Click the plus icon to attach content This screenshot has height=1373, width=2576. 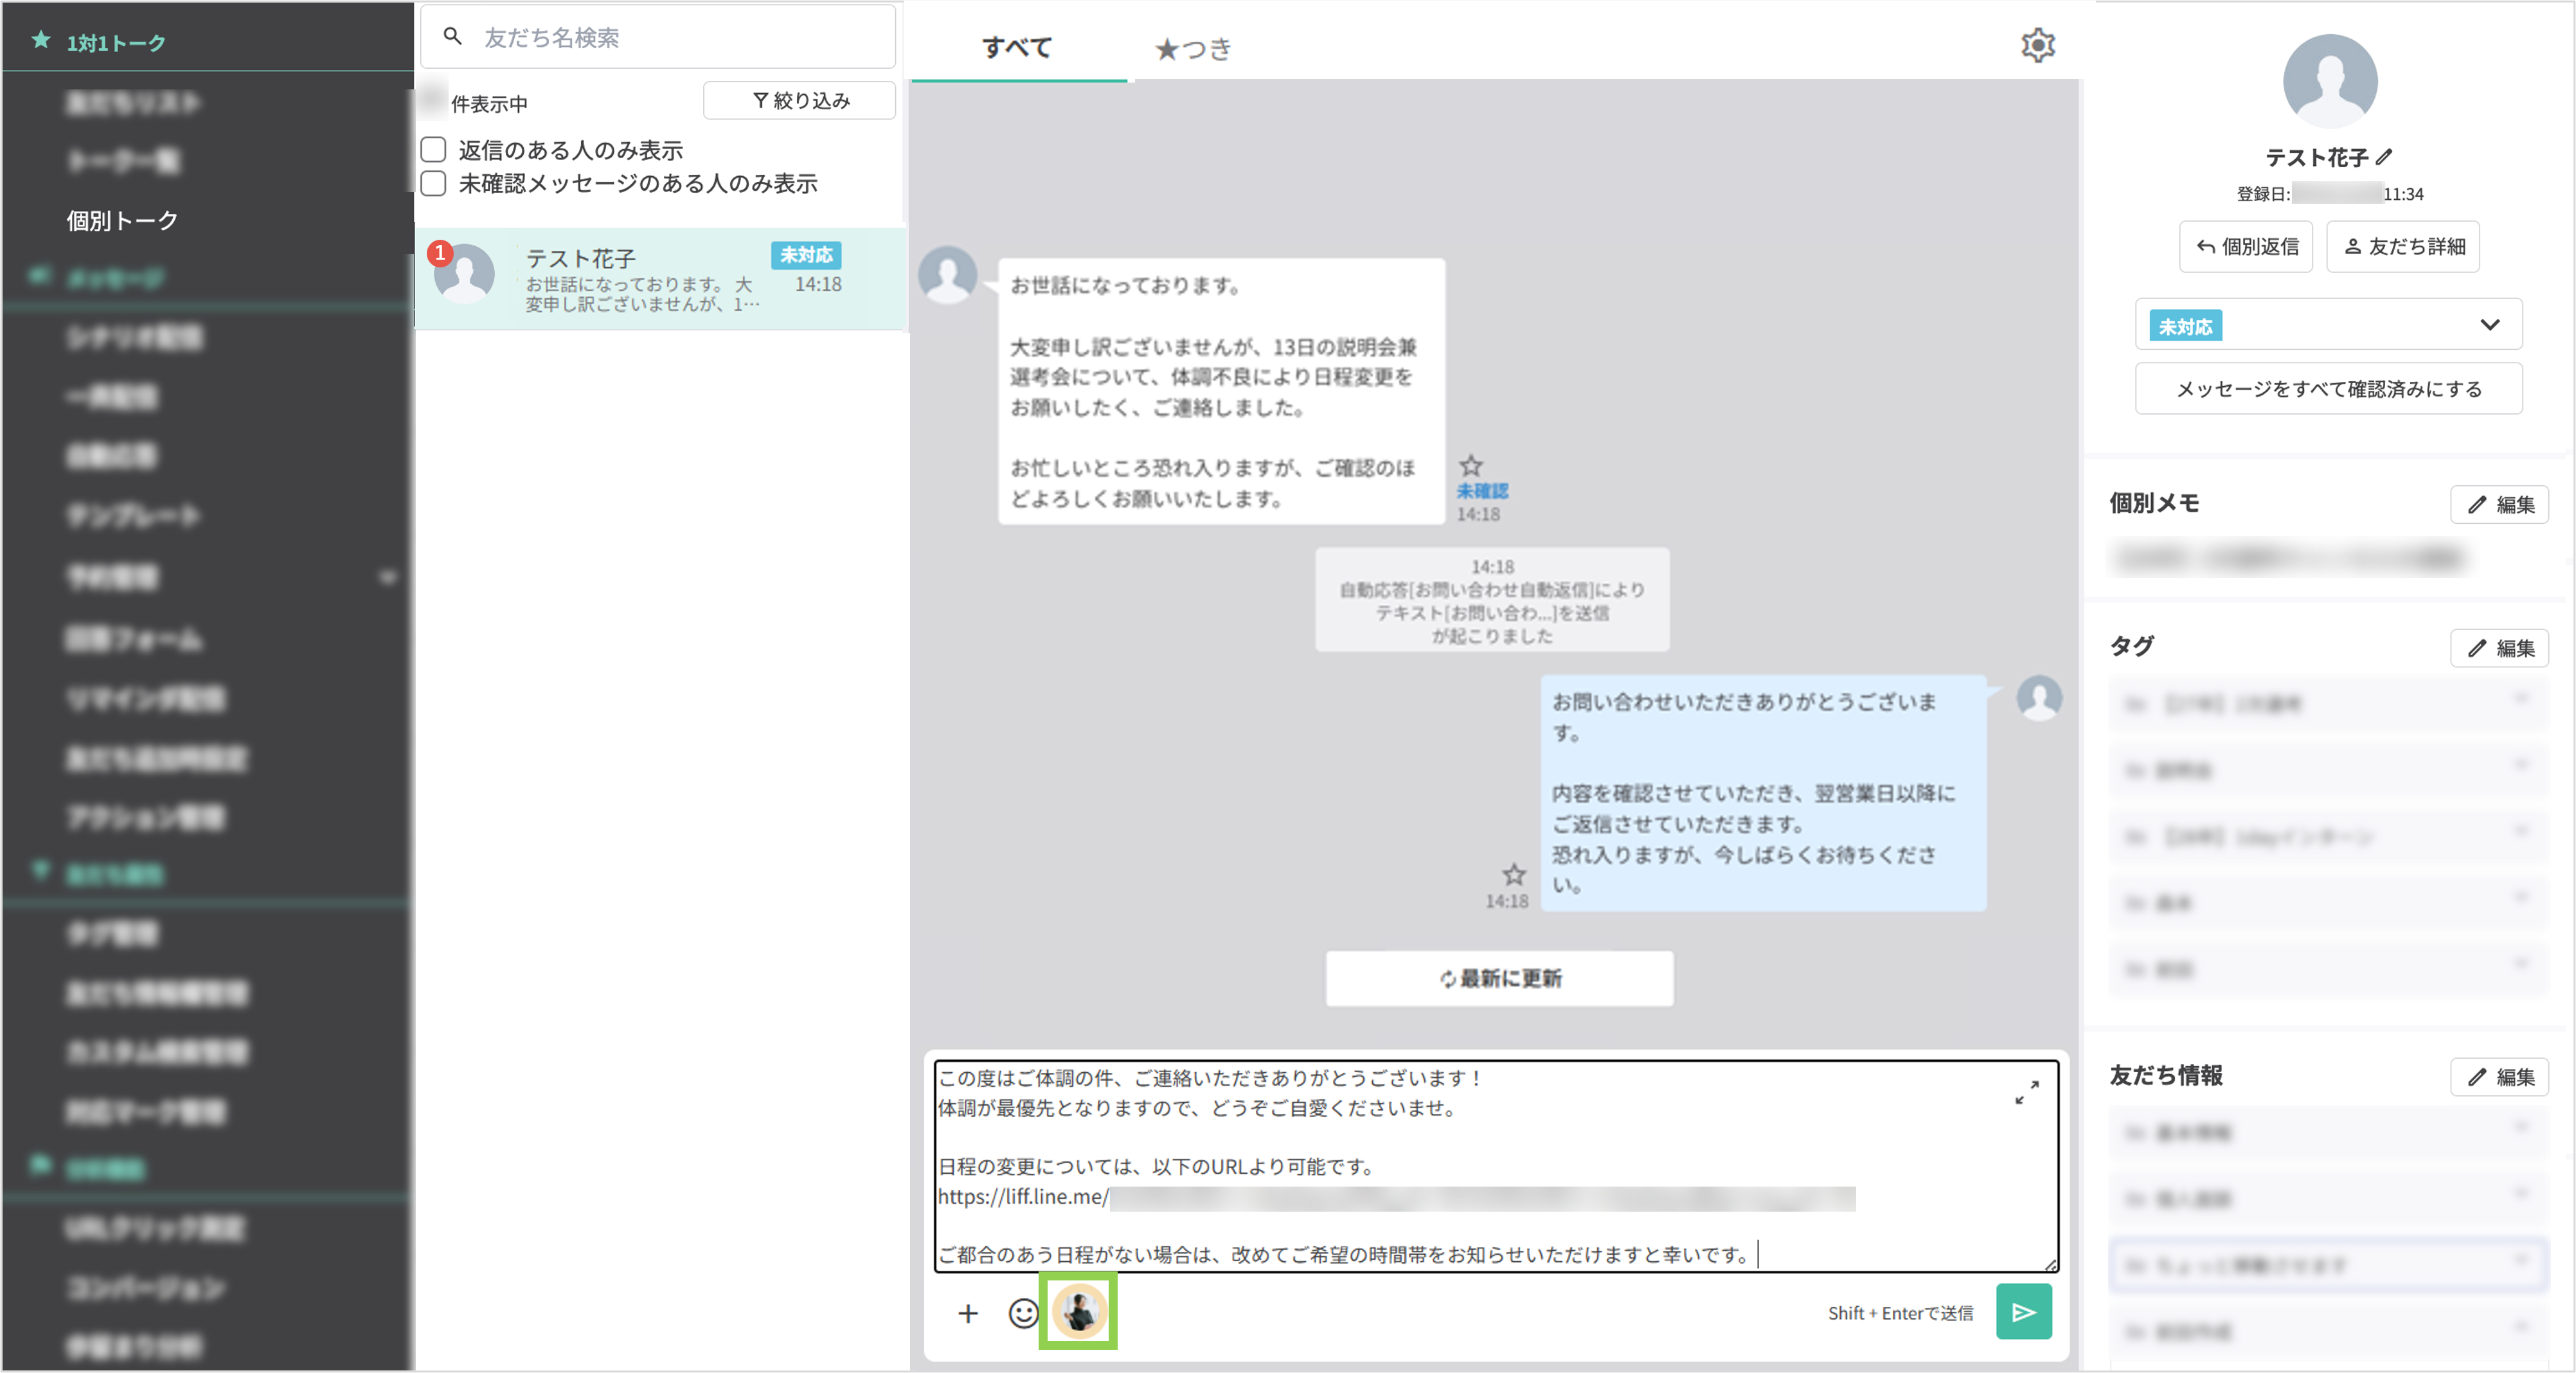(x=967, y=1313)
